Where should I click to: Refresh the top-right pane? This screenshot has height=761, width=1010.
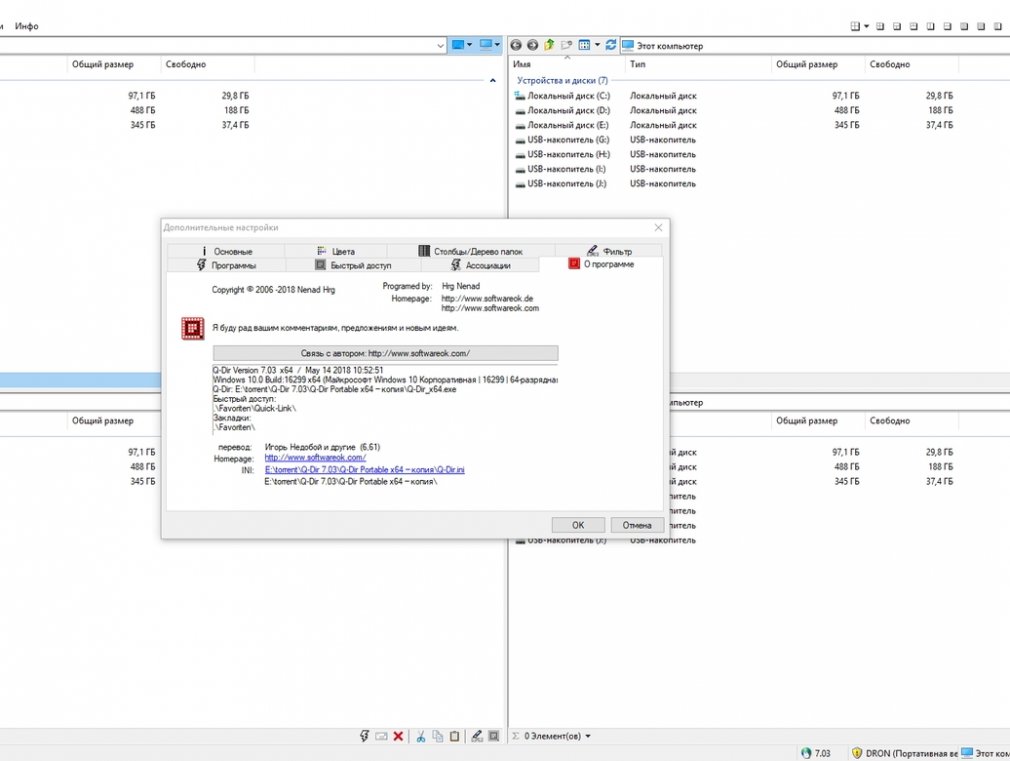[x=611, y=44]
